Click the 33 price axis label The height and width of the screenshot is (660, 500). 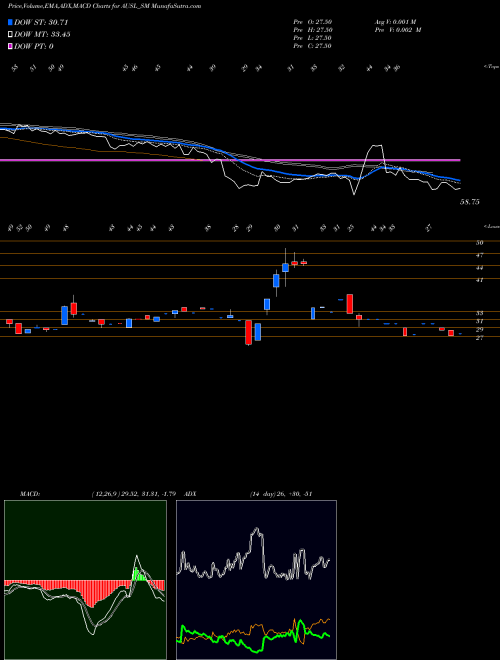[480, 313]
